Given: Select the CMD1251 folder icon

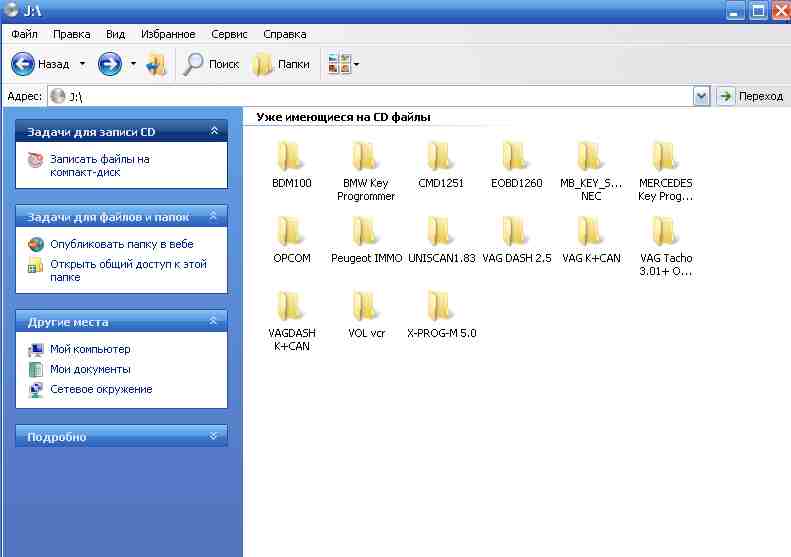Looking at the screenshot, I should tap(440, 156).
